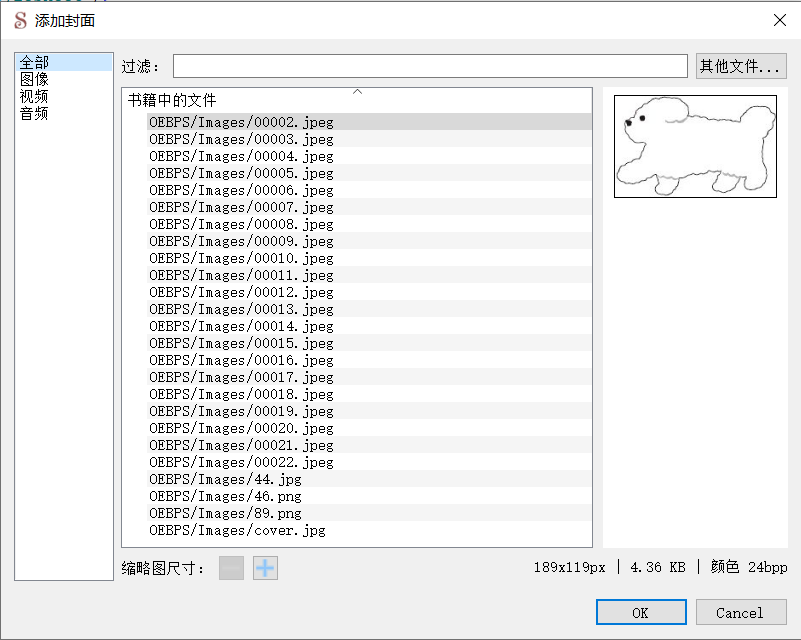Viewport: 801px width, 640px height.
Task: Click the Sigil logo in the dialog title bar
Action: point(18,20)
